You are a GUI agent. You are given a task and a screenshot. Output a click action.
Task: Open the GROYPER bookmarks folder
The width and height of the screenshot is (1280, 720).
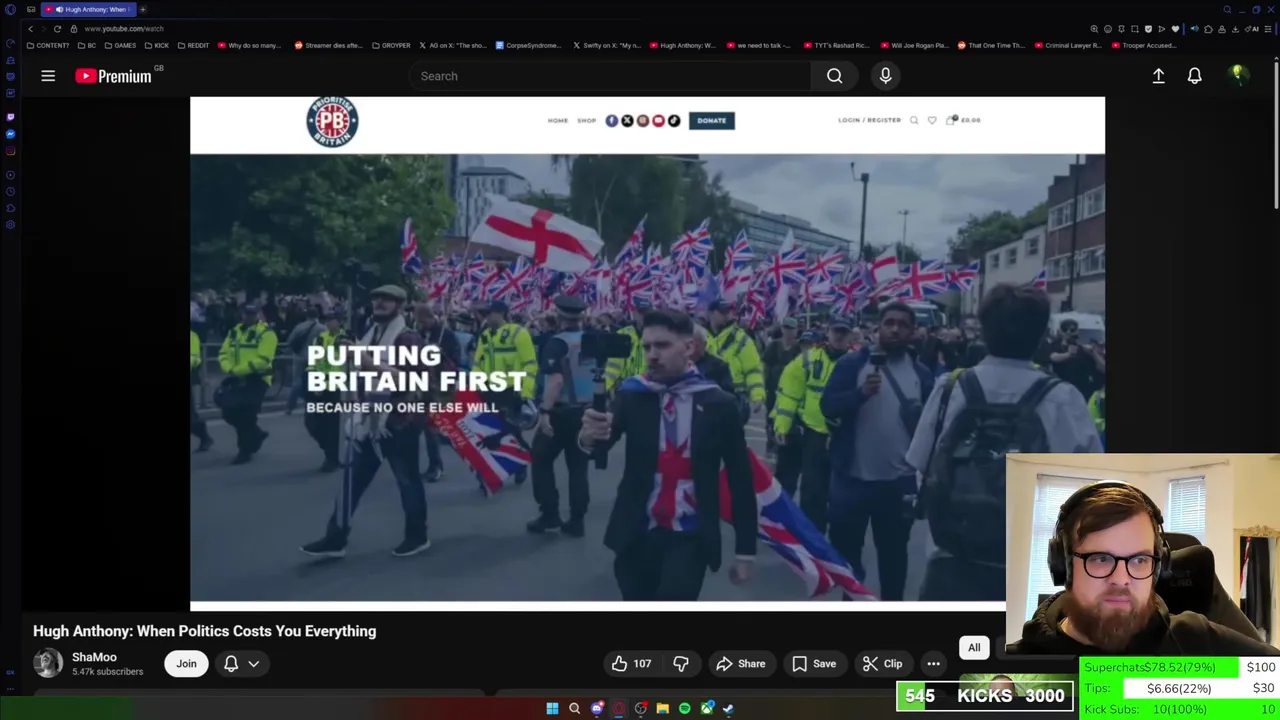pos(391,45)
